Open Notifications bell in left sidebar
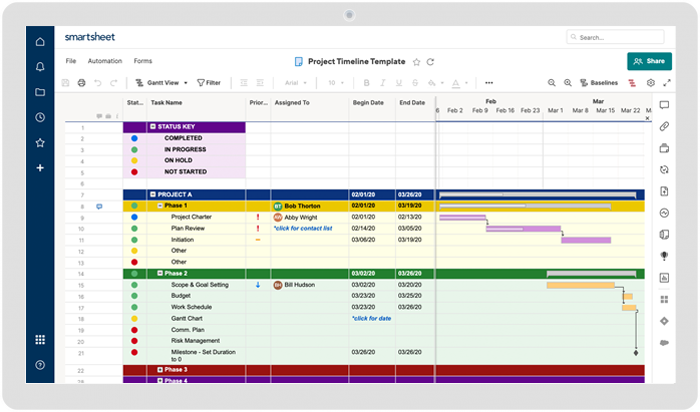The height and width of the screenshot is (412, 700). point(40,67)
